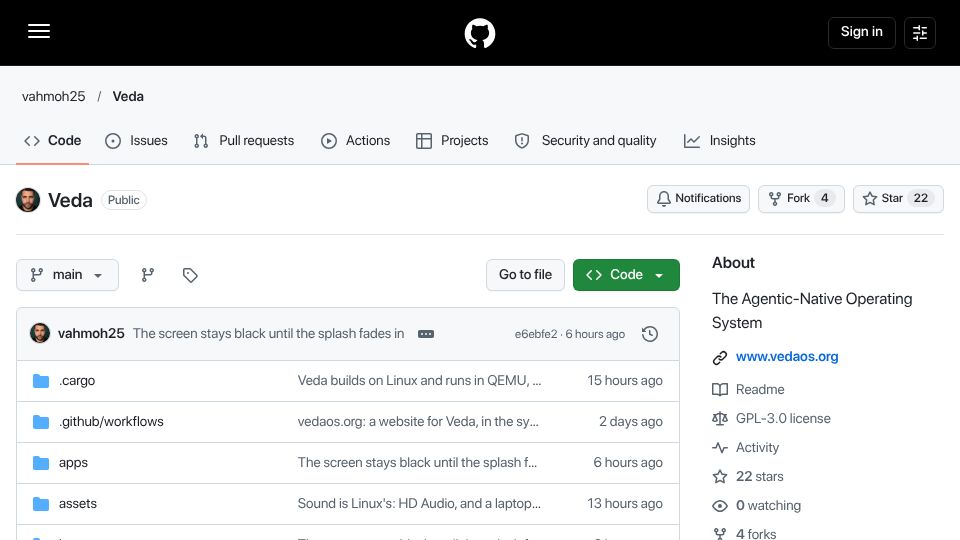960x540 pixels.
Task: View commit history clock icon
Action: tap(650, 334)
